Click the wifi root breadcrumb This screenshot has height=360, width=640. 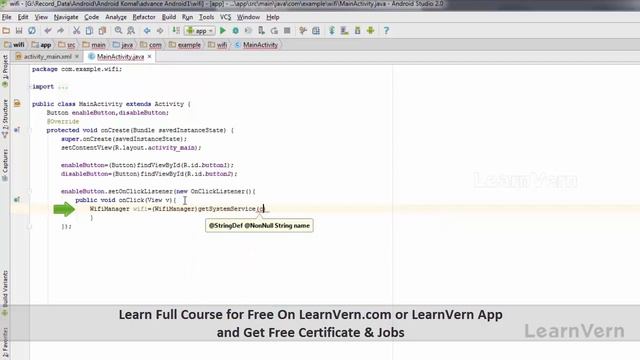pyautogui.click(x=14, y=45)
